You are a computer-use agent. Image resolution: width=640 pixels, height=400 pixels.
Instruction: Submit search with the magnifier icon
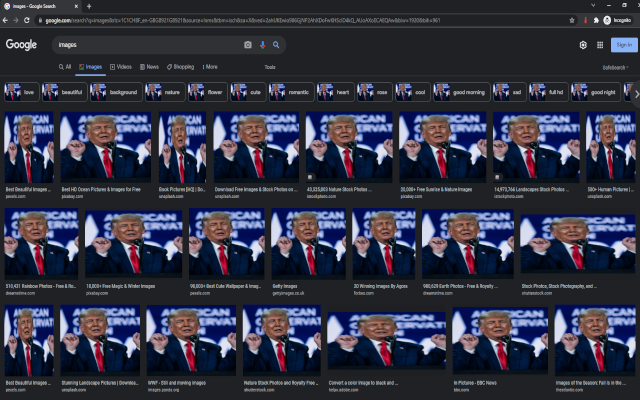coord(276,45)
